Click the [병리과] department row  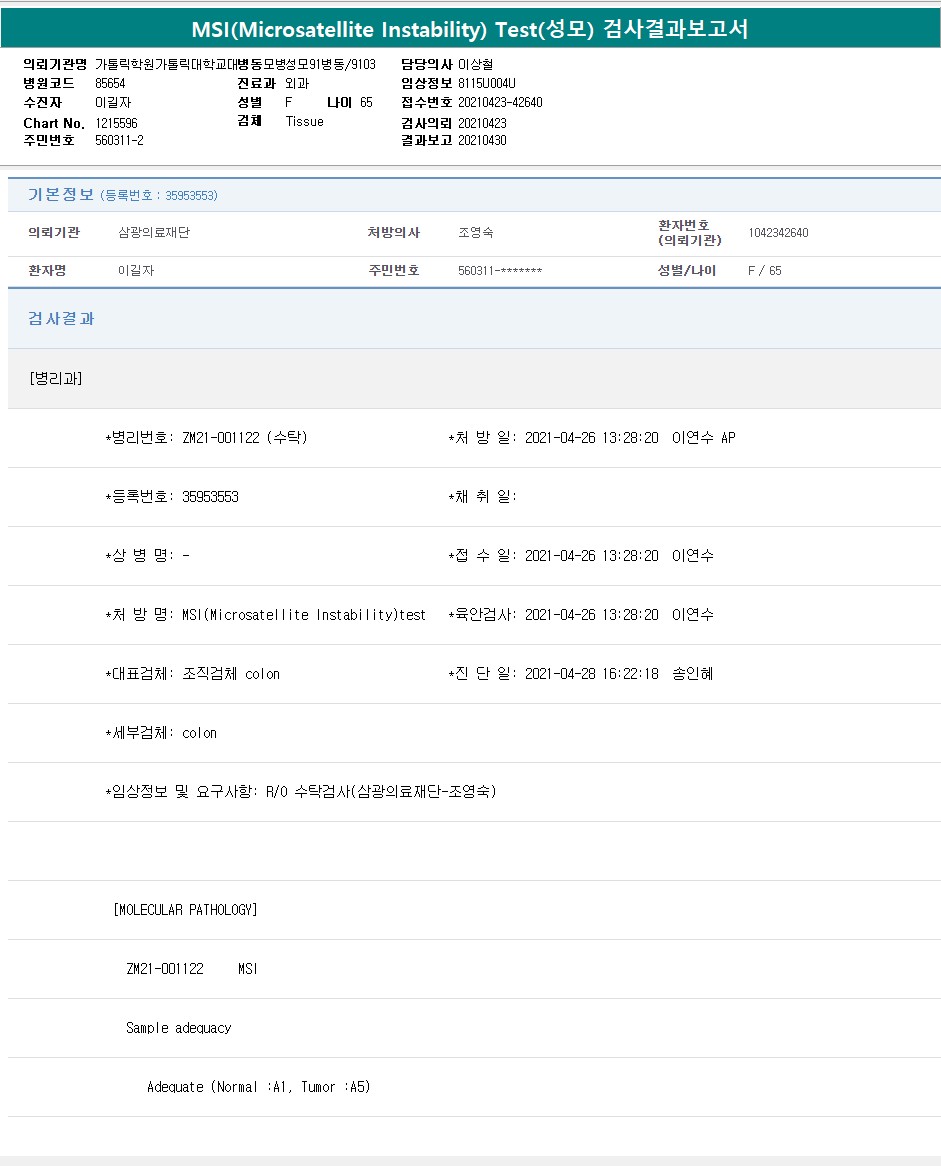(x=56, y=379)
